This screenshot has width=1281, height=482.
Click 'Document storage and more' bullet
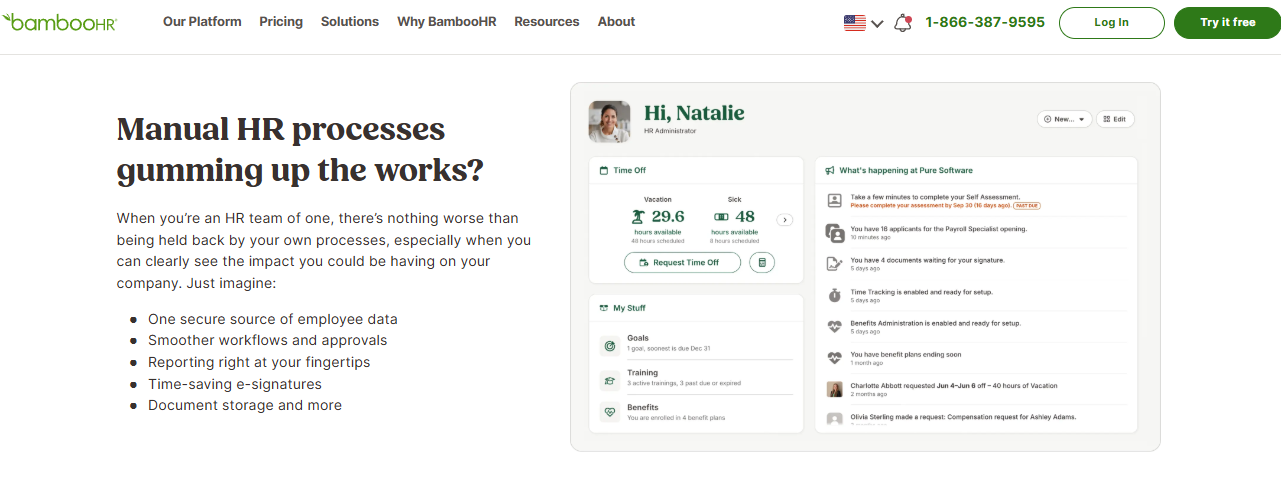[245, 405]
